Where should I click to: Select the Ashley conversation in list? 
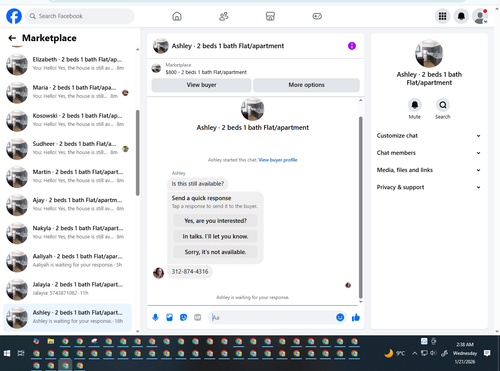67,317
